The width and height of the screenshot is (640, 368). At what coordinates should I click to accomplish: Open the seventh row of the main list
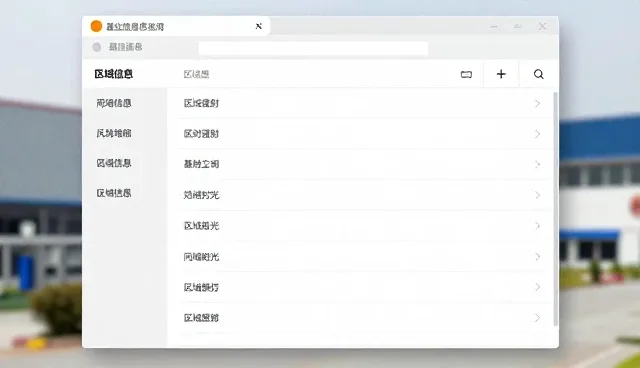(366, 287)
